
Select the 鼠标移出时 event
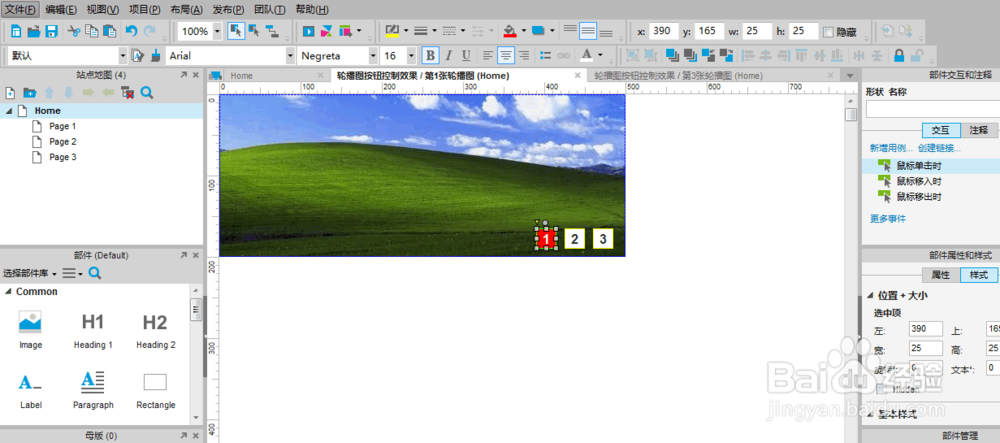919,197
